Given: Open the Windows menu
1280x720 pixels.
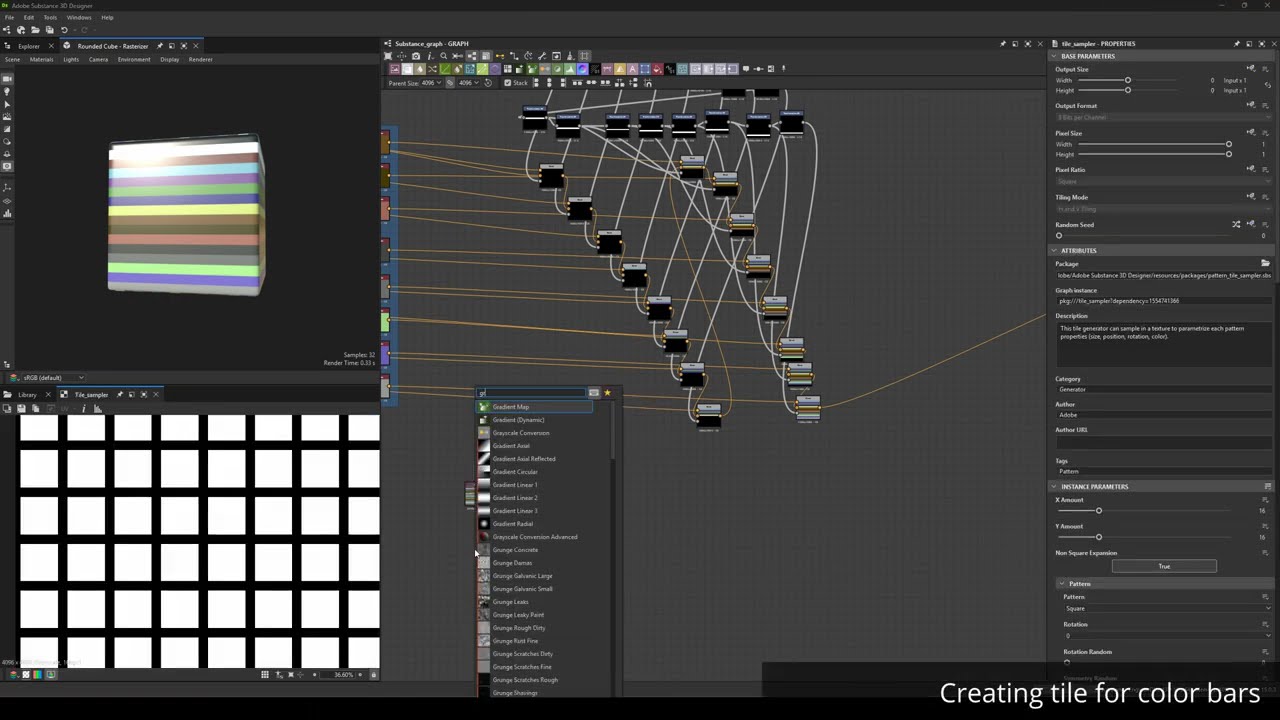Looking at the screenshot, I should [79, 17].
